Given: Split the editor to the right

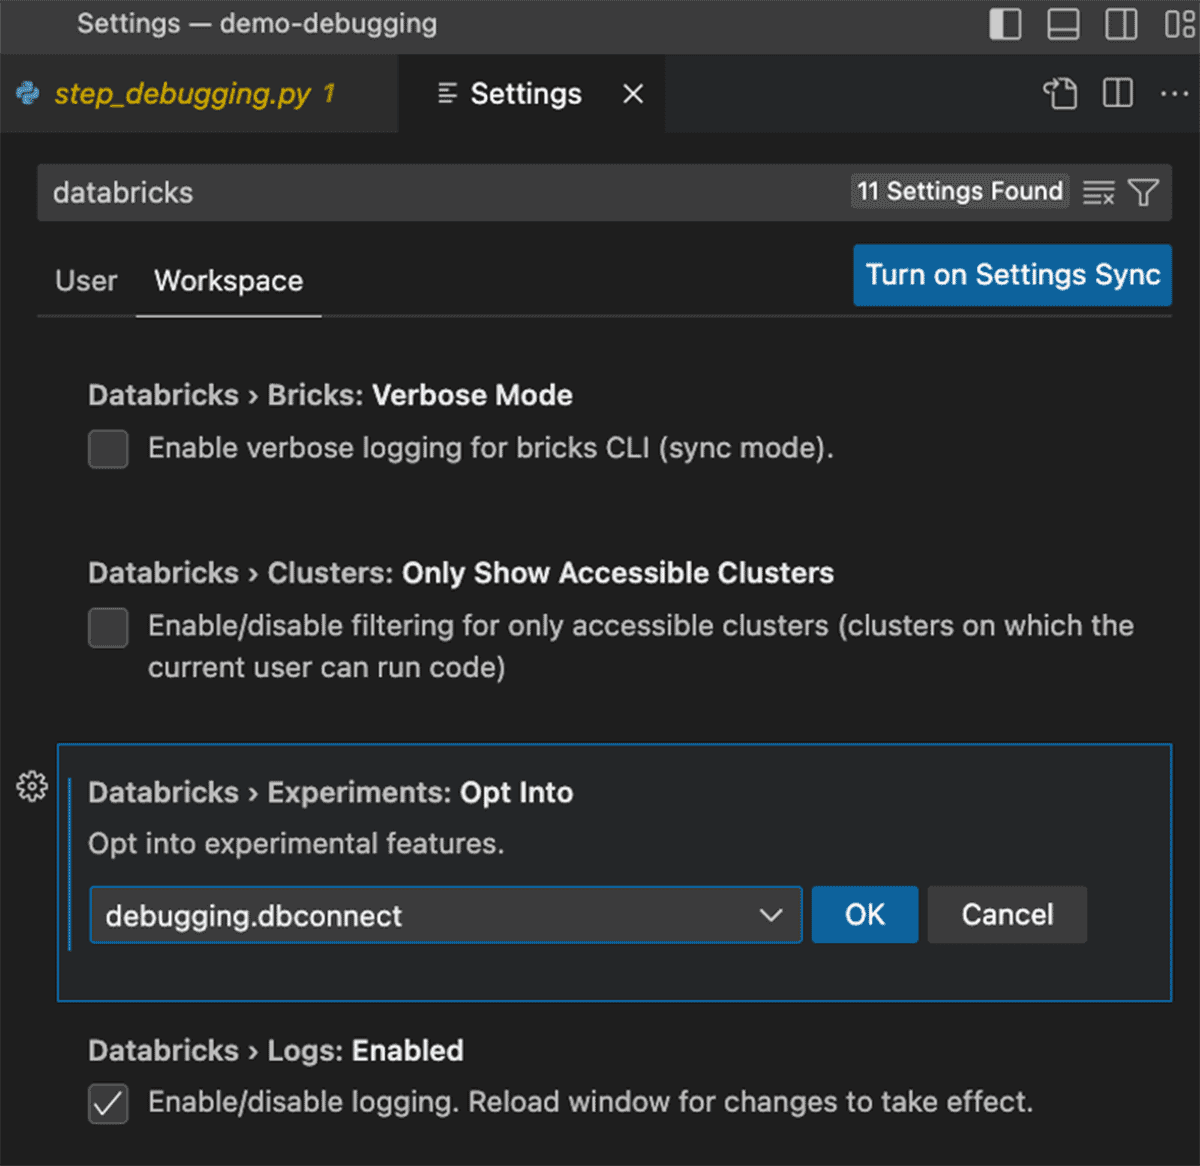Looking at the screenshot, I should point(1117,94).
